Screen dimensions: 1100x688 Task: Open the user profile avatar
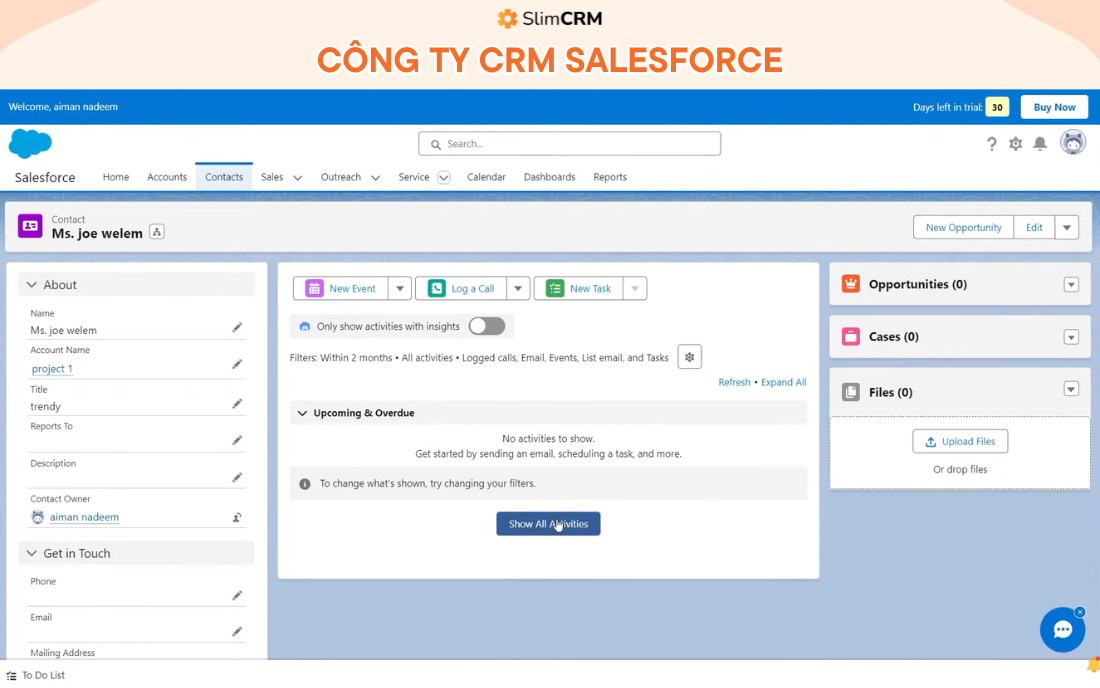coord(1072,142)
